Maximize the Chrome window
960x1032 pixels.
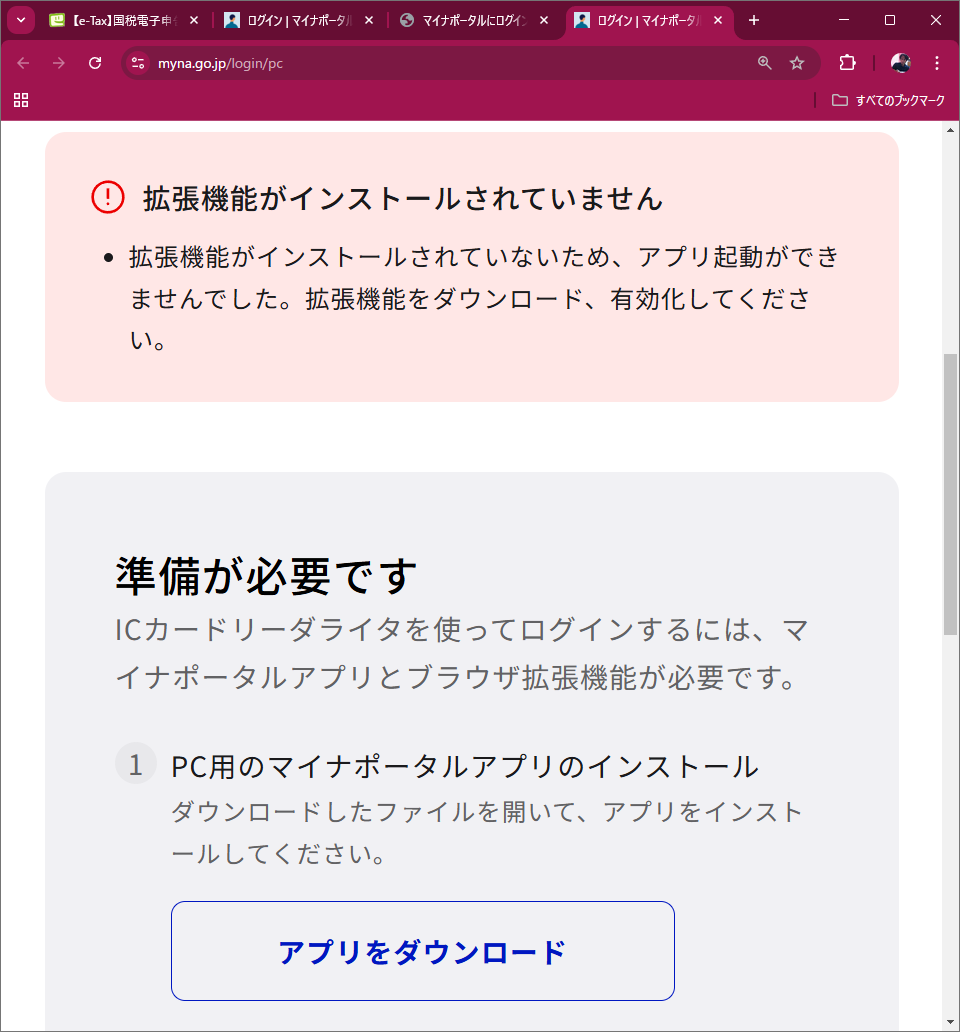[x=890, y=20]
